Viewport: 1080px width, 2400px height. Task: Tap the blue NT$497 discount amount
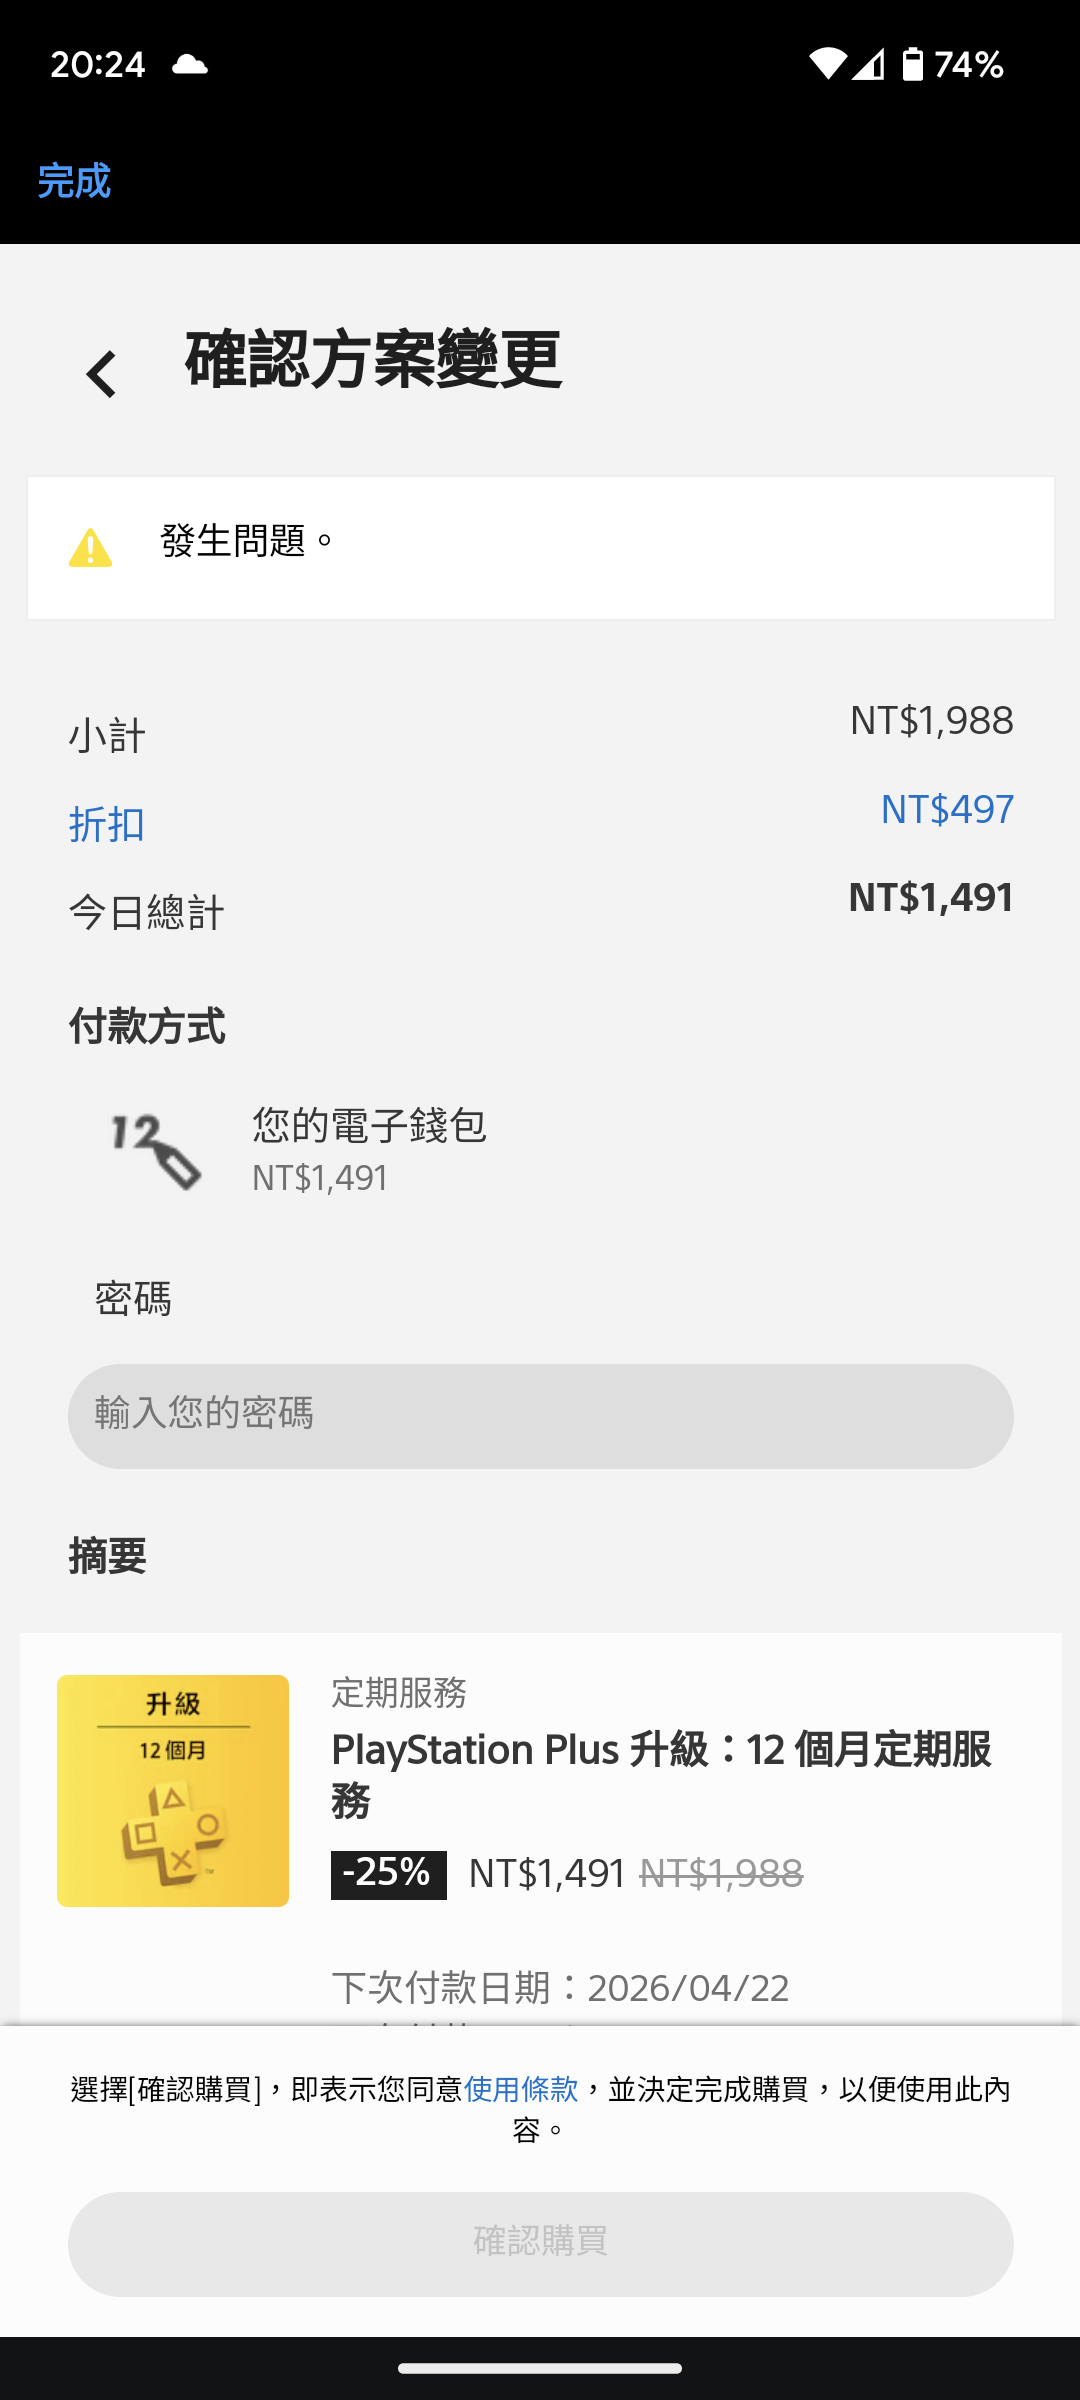coord(946,809)
